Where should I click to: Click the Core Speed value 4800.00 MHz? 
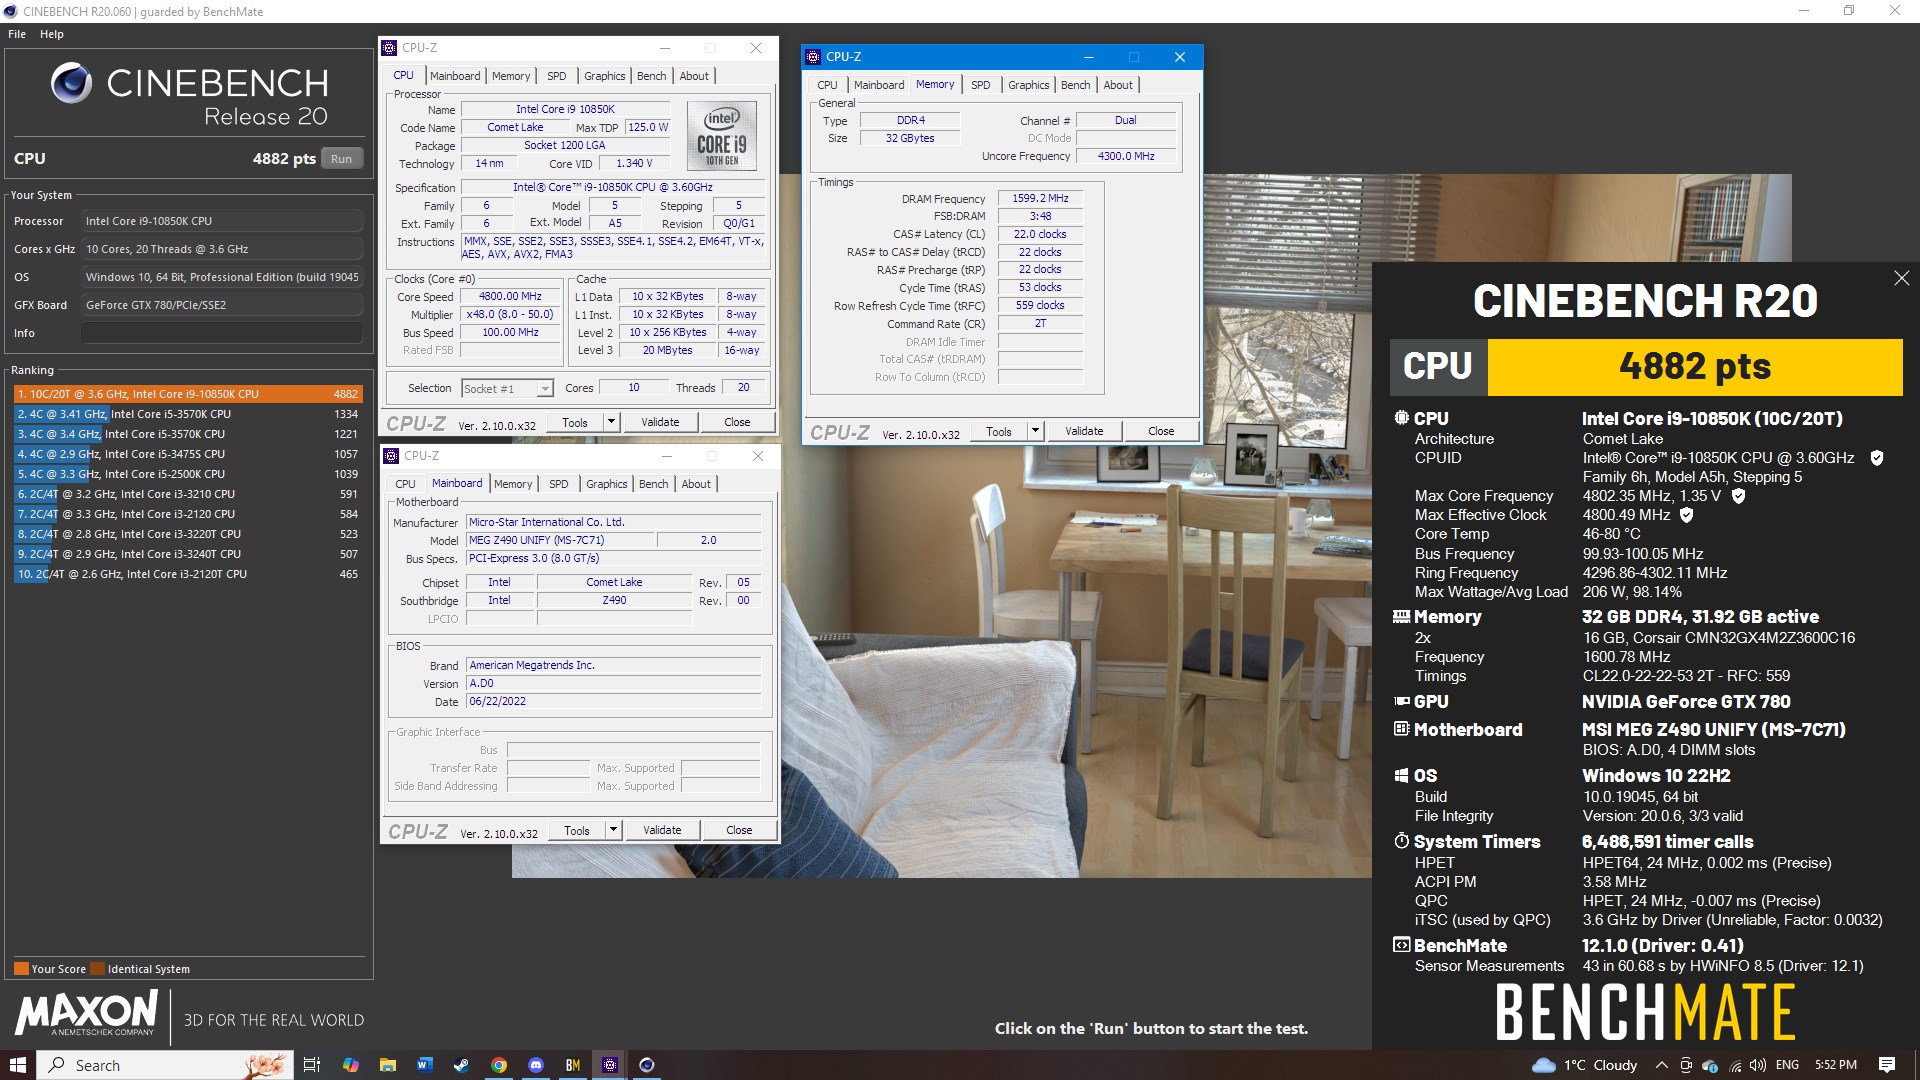click(510, 296)
